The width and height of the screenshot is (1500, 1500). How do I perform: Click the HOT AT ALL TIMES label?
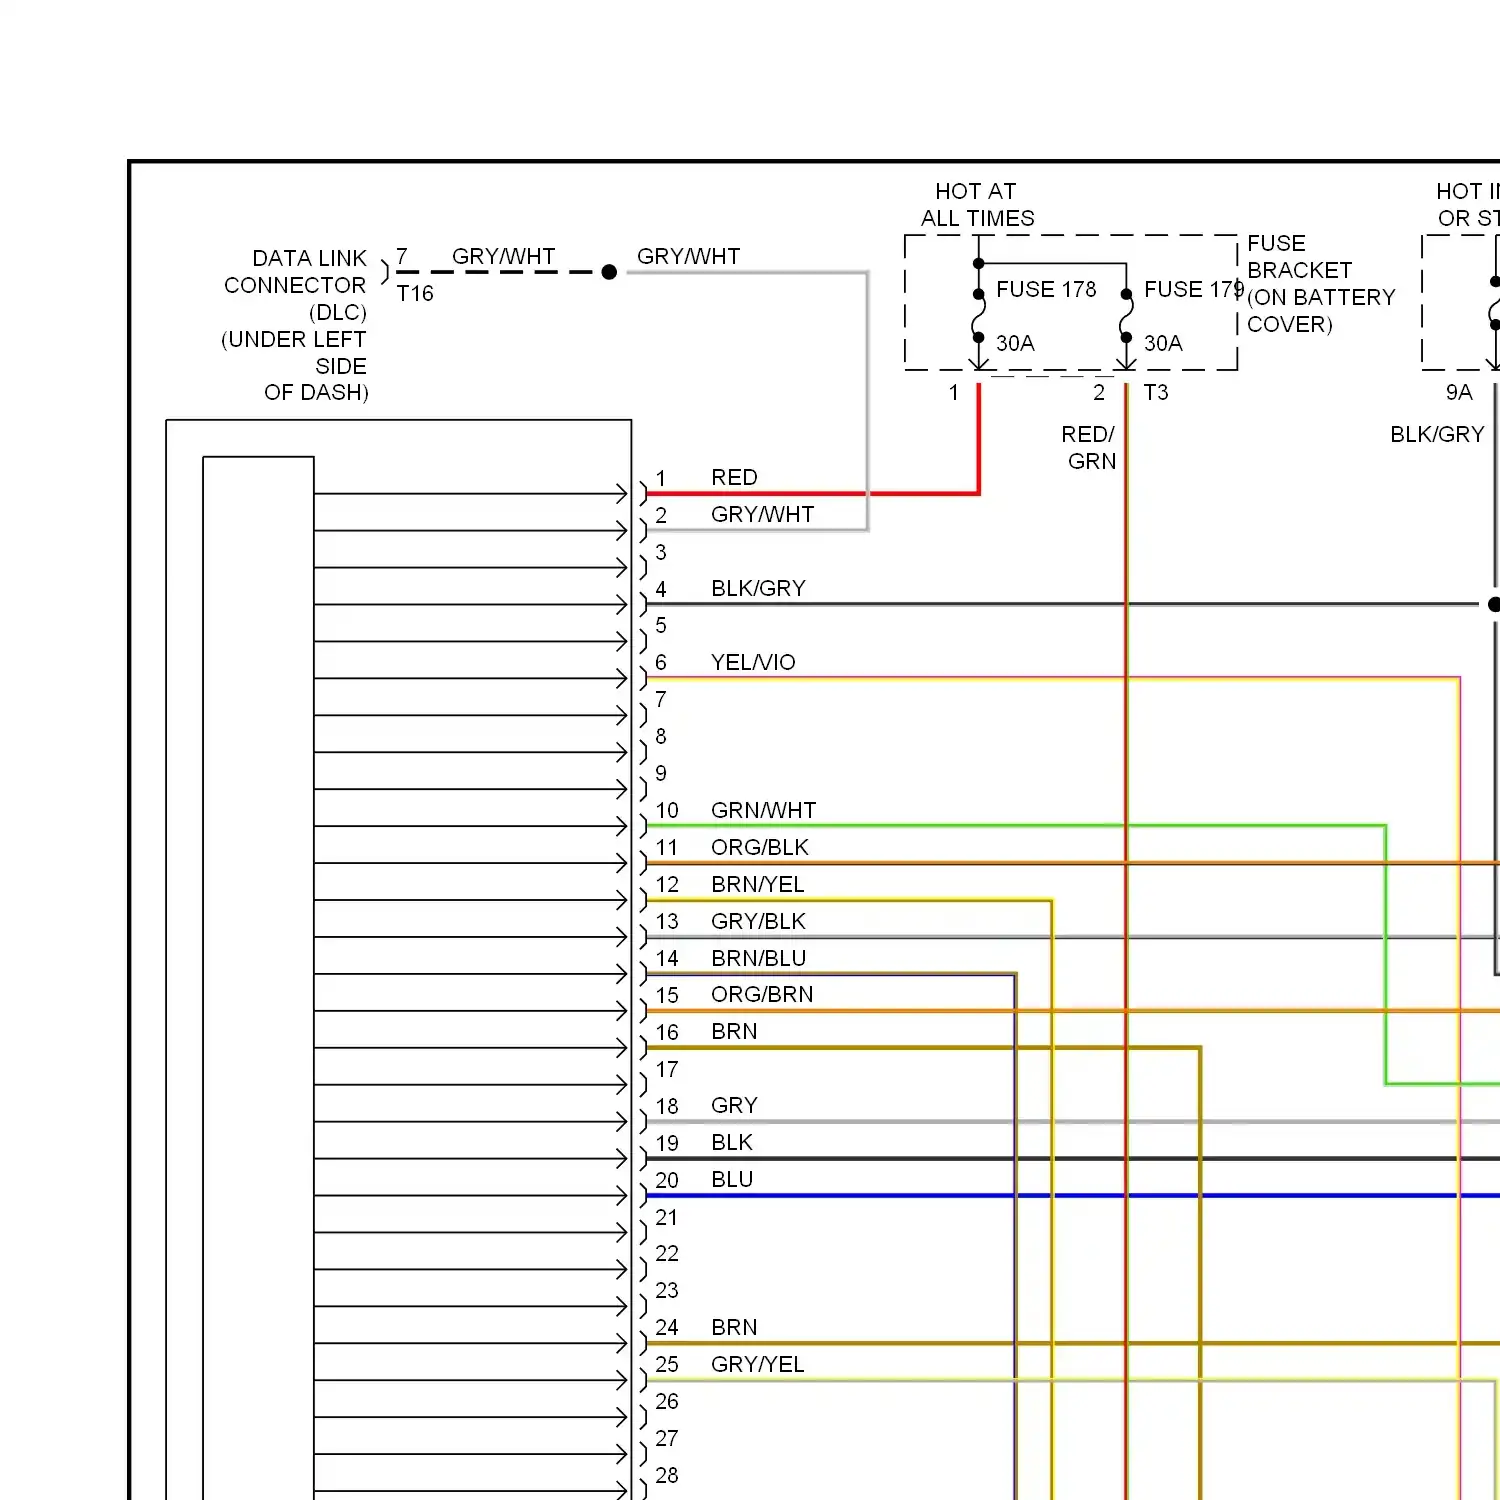[977, 205]
